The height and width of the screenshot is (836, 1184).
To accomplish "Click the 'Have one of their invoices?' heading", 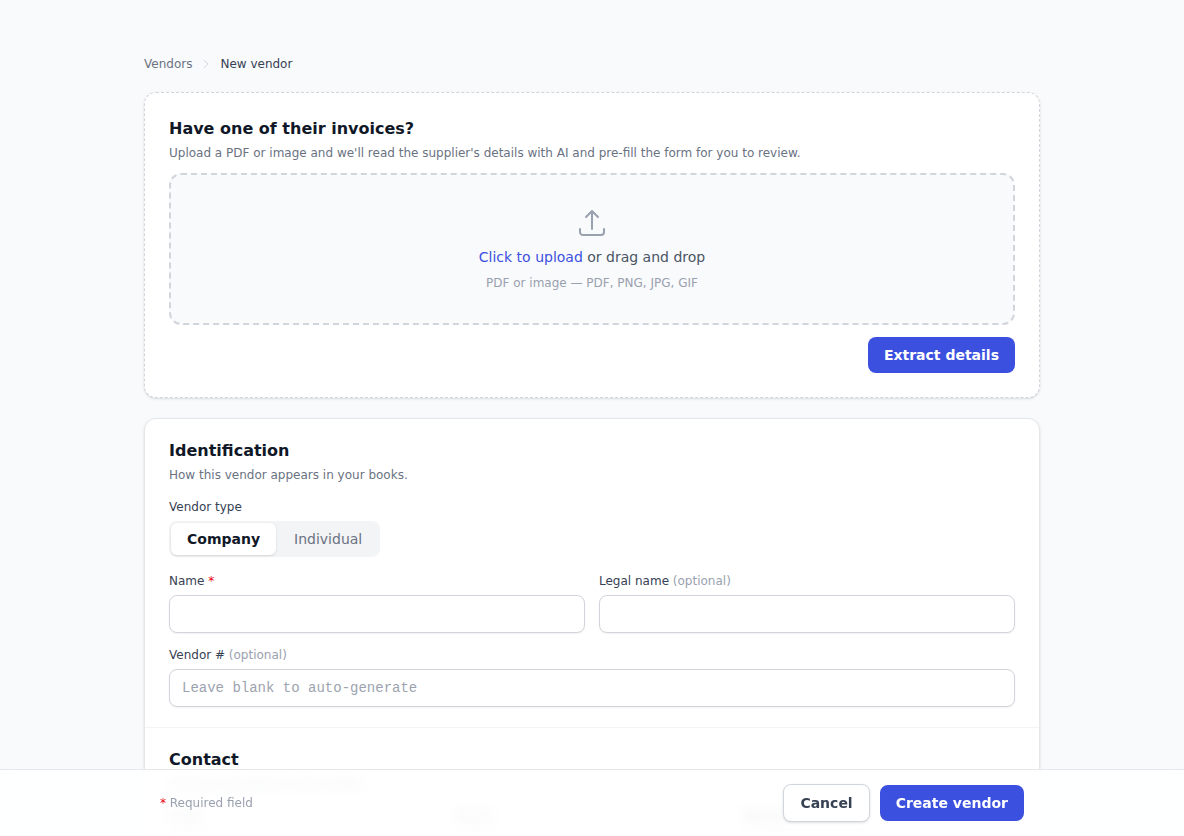I will click(291, 128).
